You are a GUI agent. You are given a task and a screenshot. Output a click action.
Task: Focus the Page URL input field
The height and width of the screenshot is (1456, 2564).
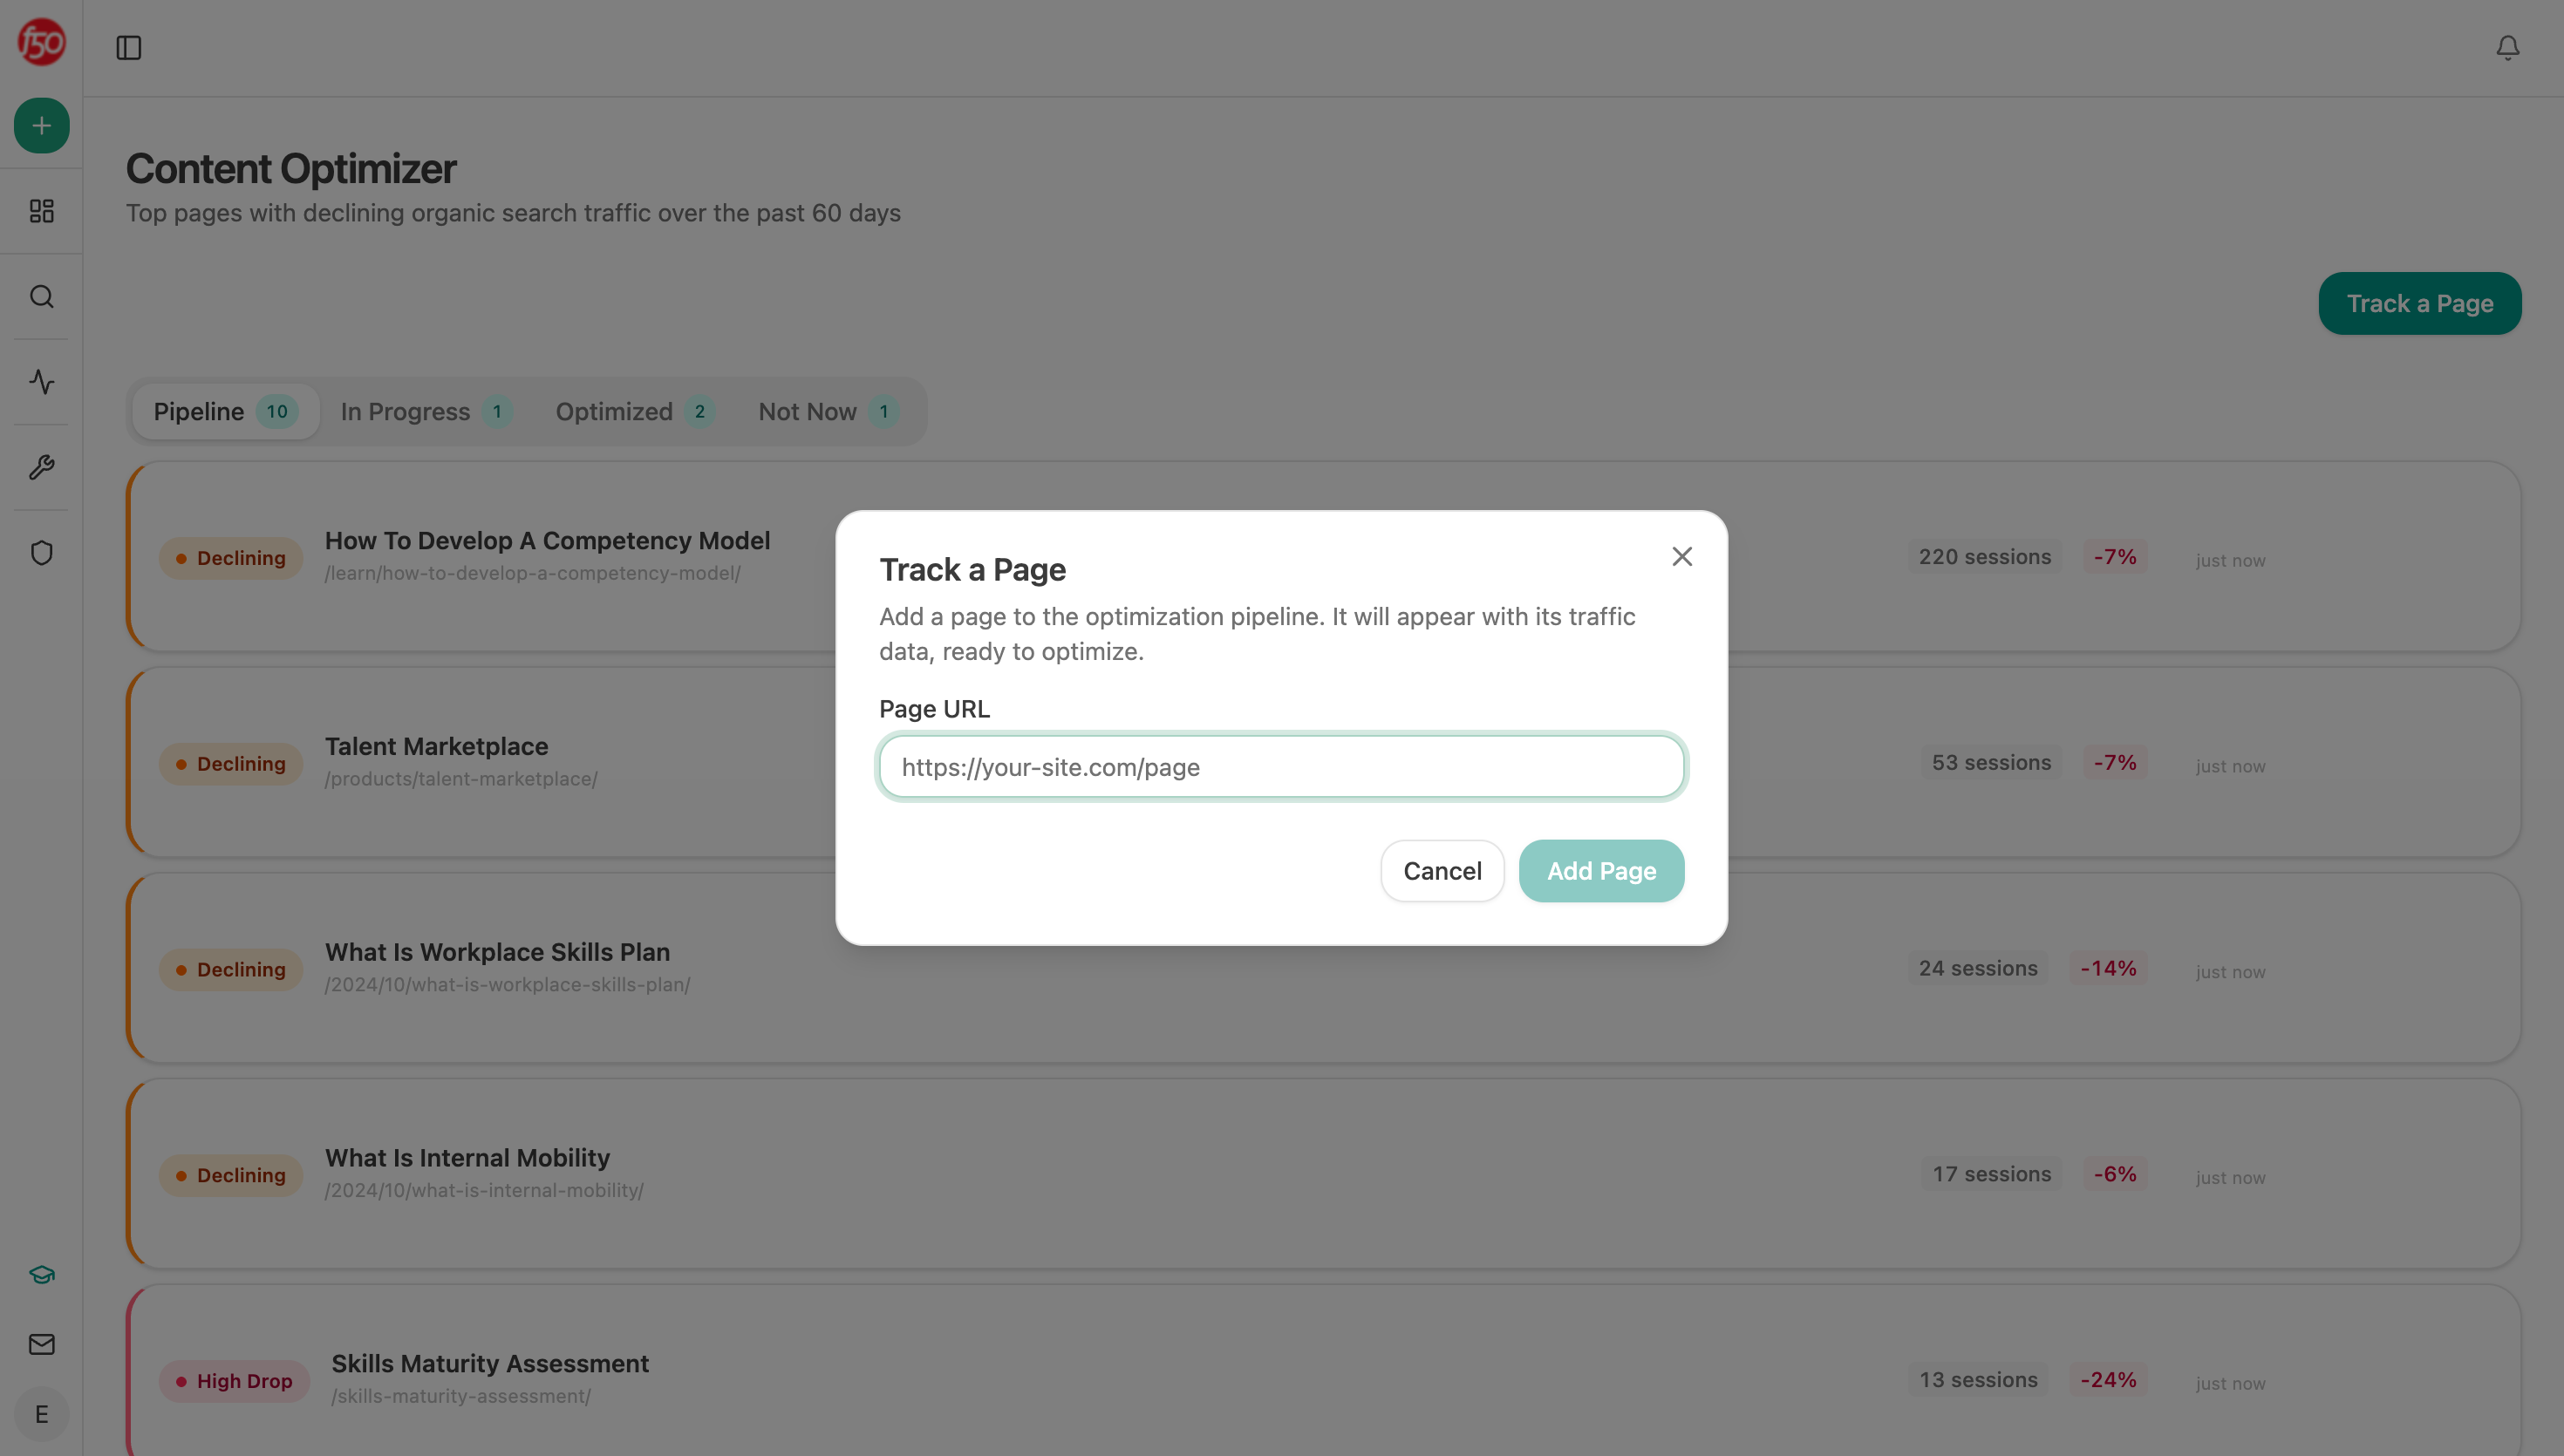(1281, 767)
